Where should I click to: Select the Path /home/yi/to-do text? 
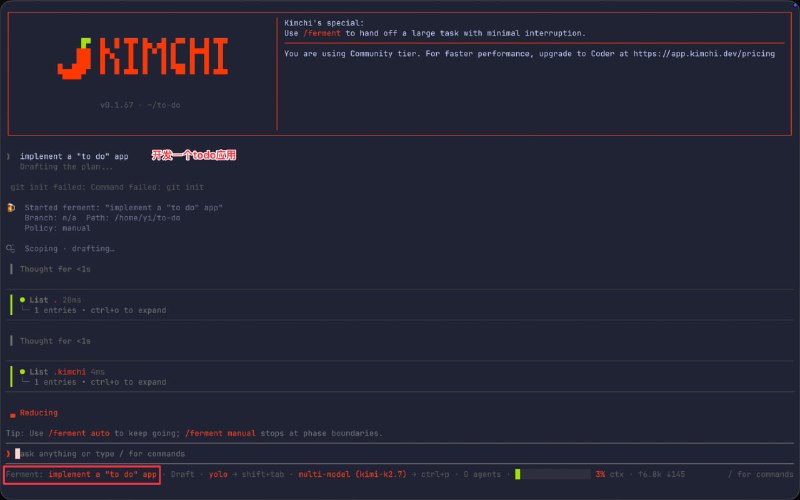(133, 218)
